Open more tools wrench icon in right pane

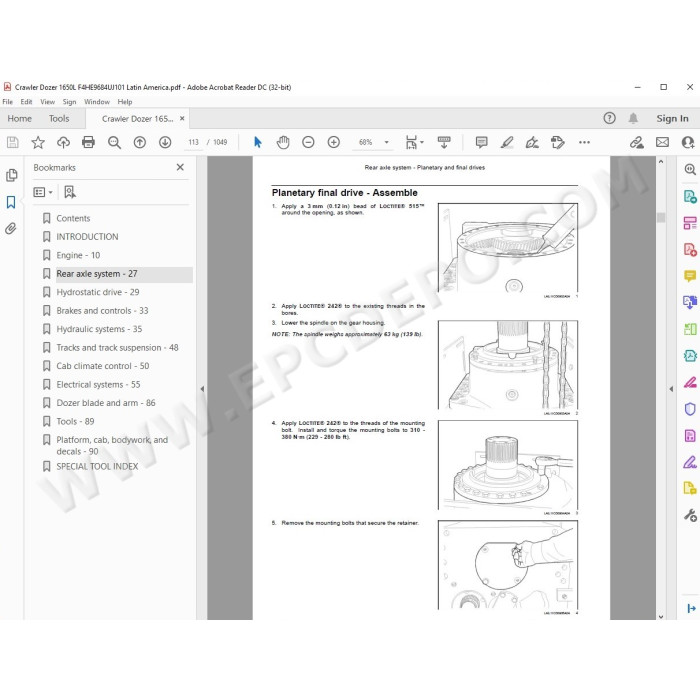point(690,516)
